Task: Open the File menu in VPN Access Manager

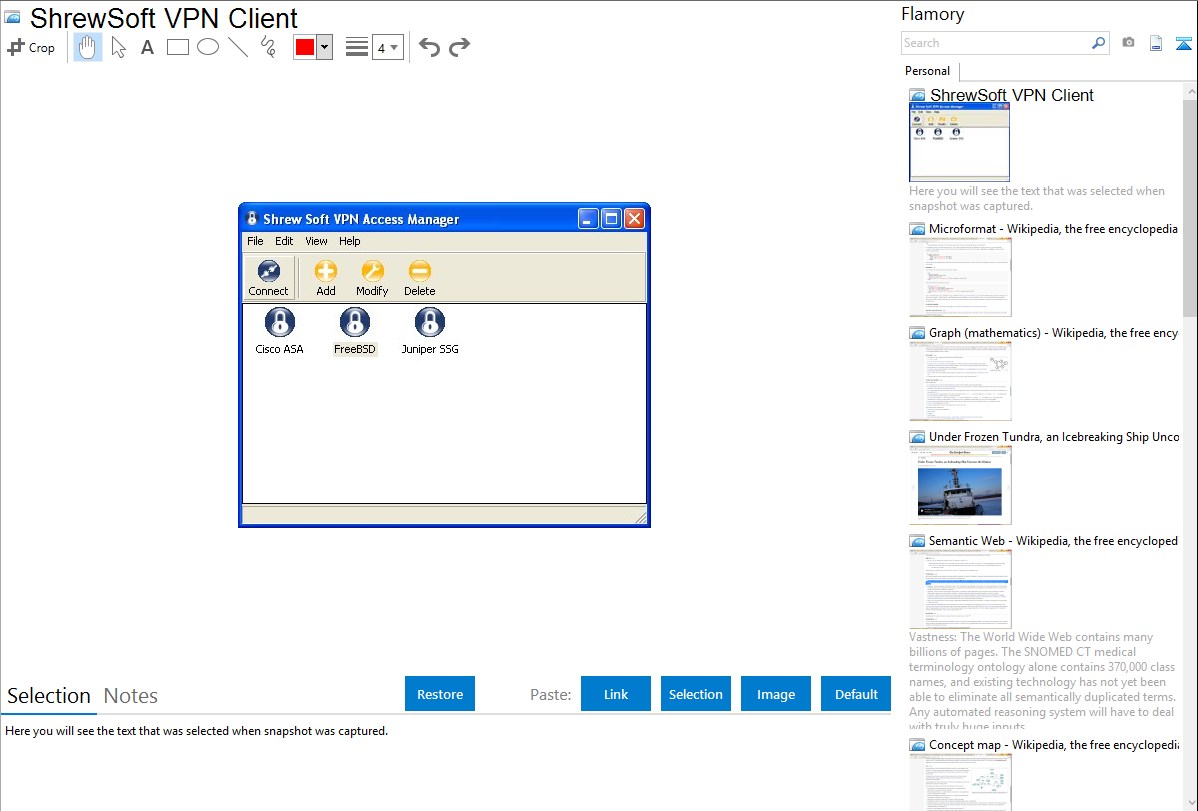Action: [x=255, y=241]
